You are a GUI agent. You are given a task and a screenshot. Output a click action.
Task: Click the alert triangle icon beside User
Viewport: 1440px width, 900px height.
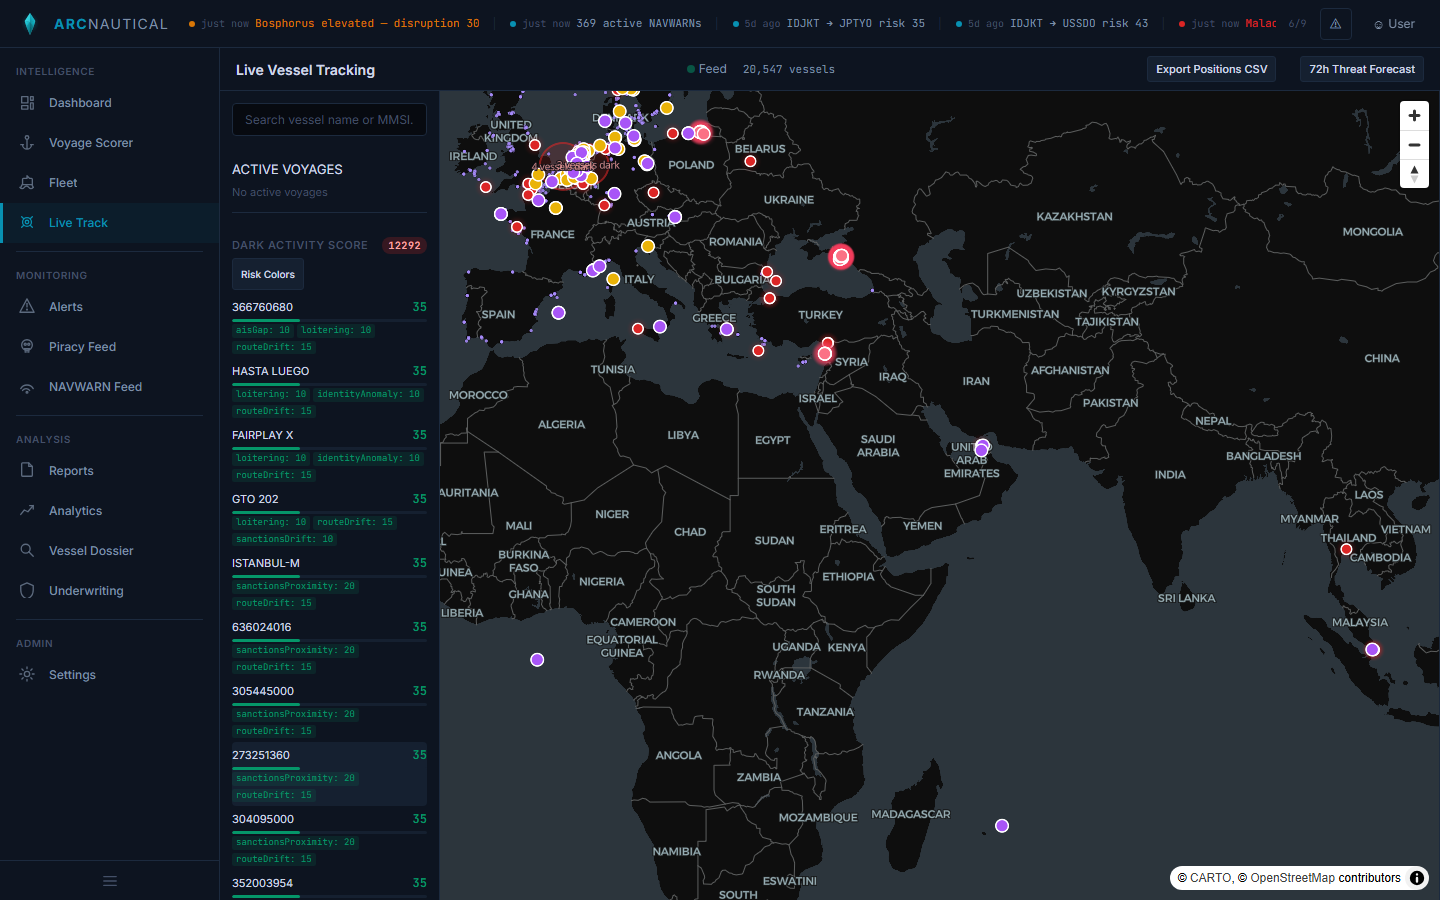[1335, 23]
